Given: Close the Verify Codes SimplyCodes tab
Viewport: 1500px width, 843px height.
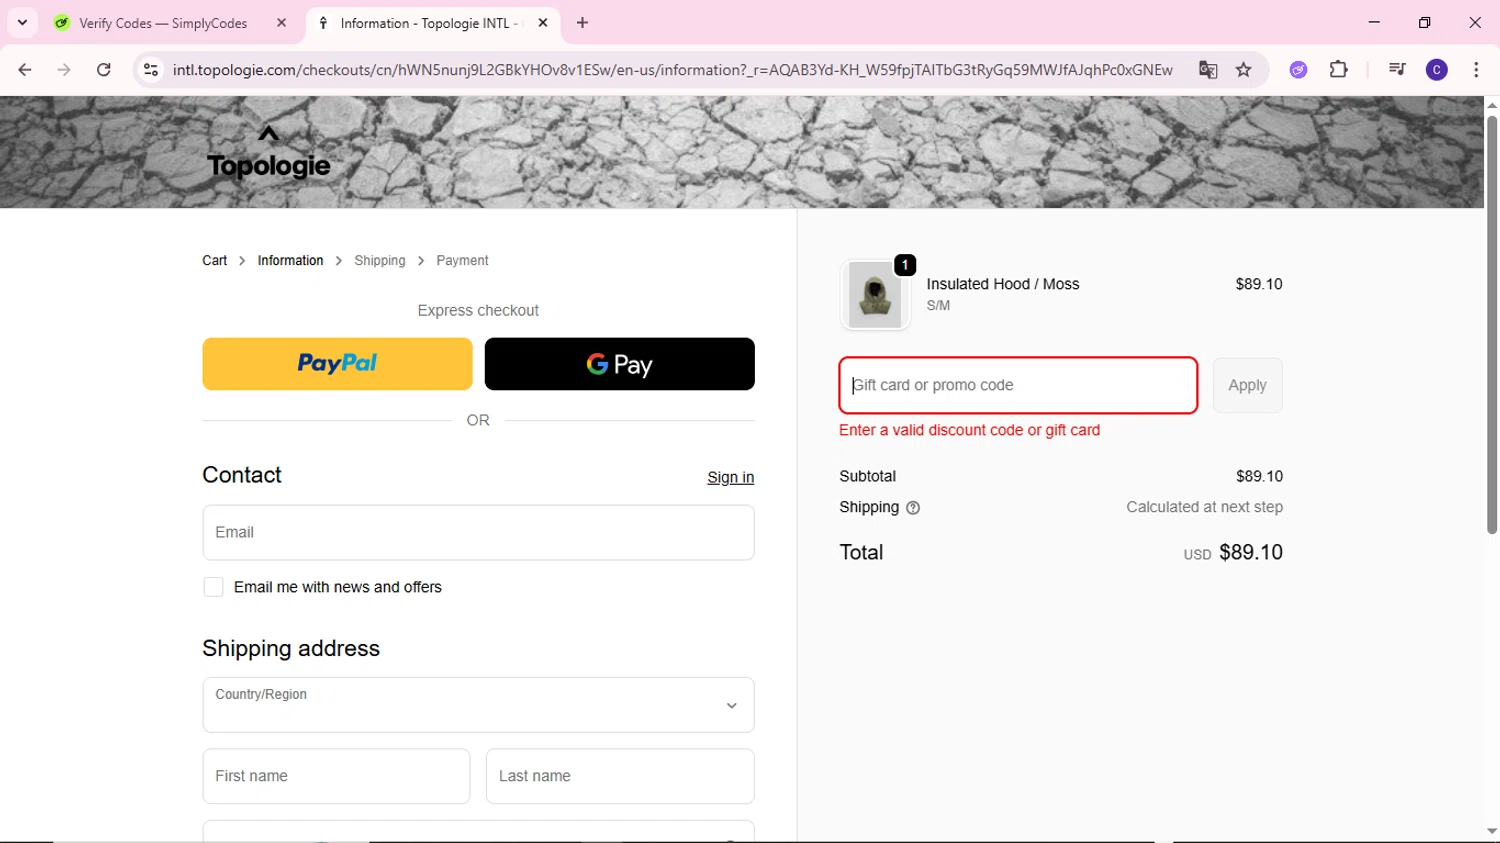Looking at the screenshot, I should click(281, 23).
